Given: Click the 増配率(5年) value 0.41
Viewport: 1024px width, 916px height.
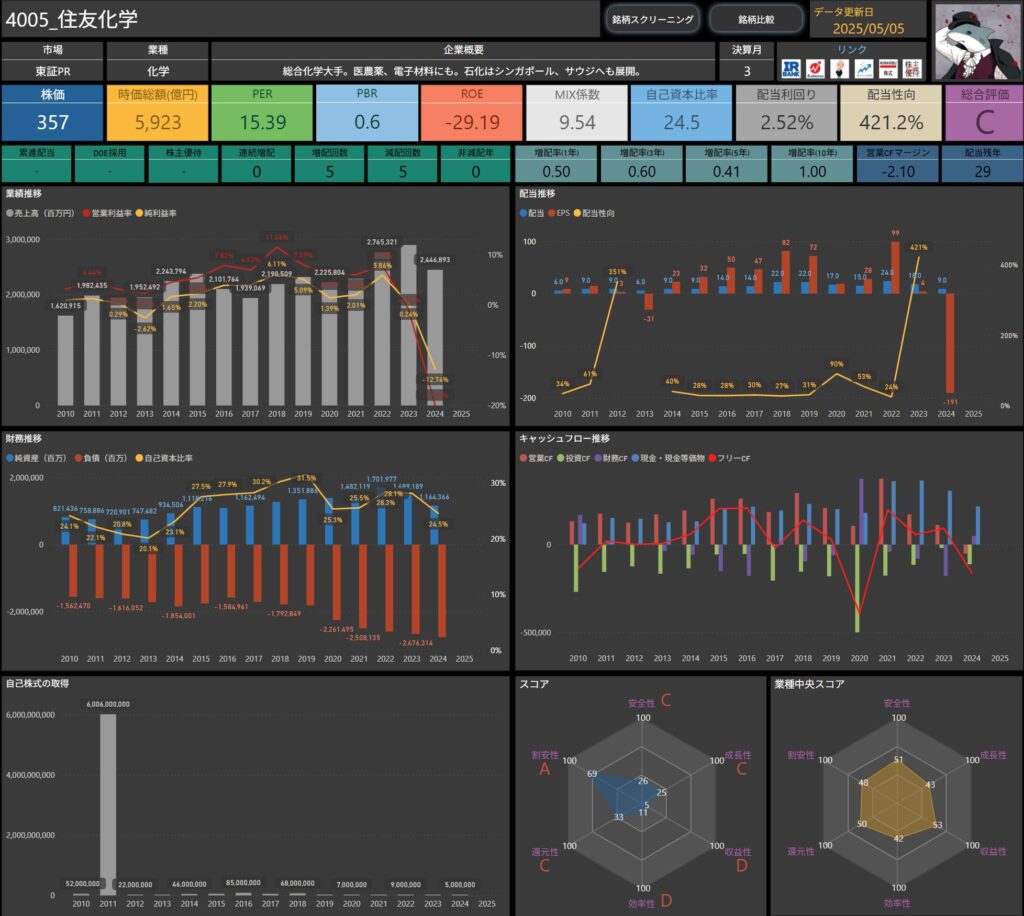Looking at the screenshot, I should click(726, 172).
